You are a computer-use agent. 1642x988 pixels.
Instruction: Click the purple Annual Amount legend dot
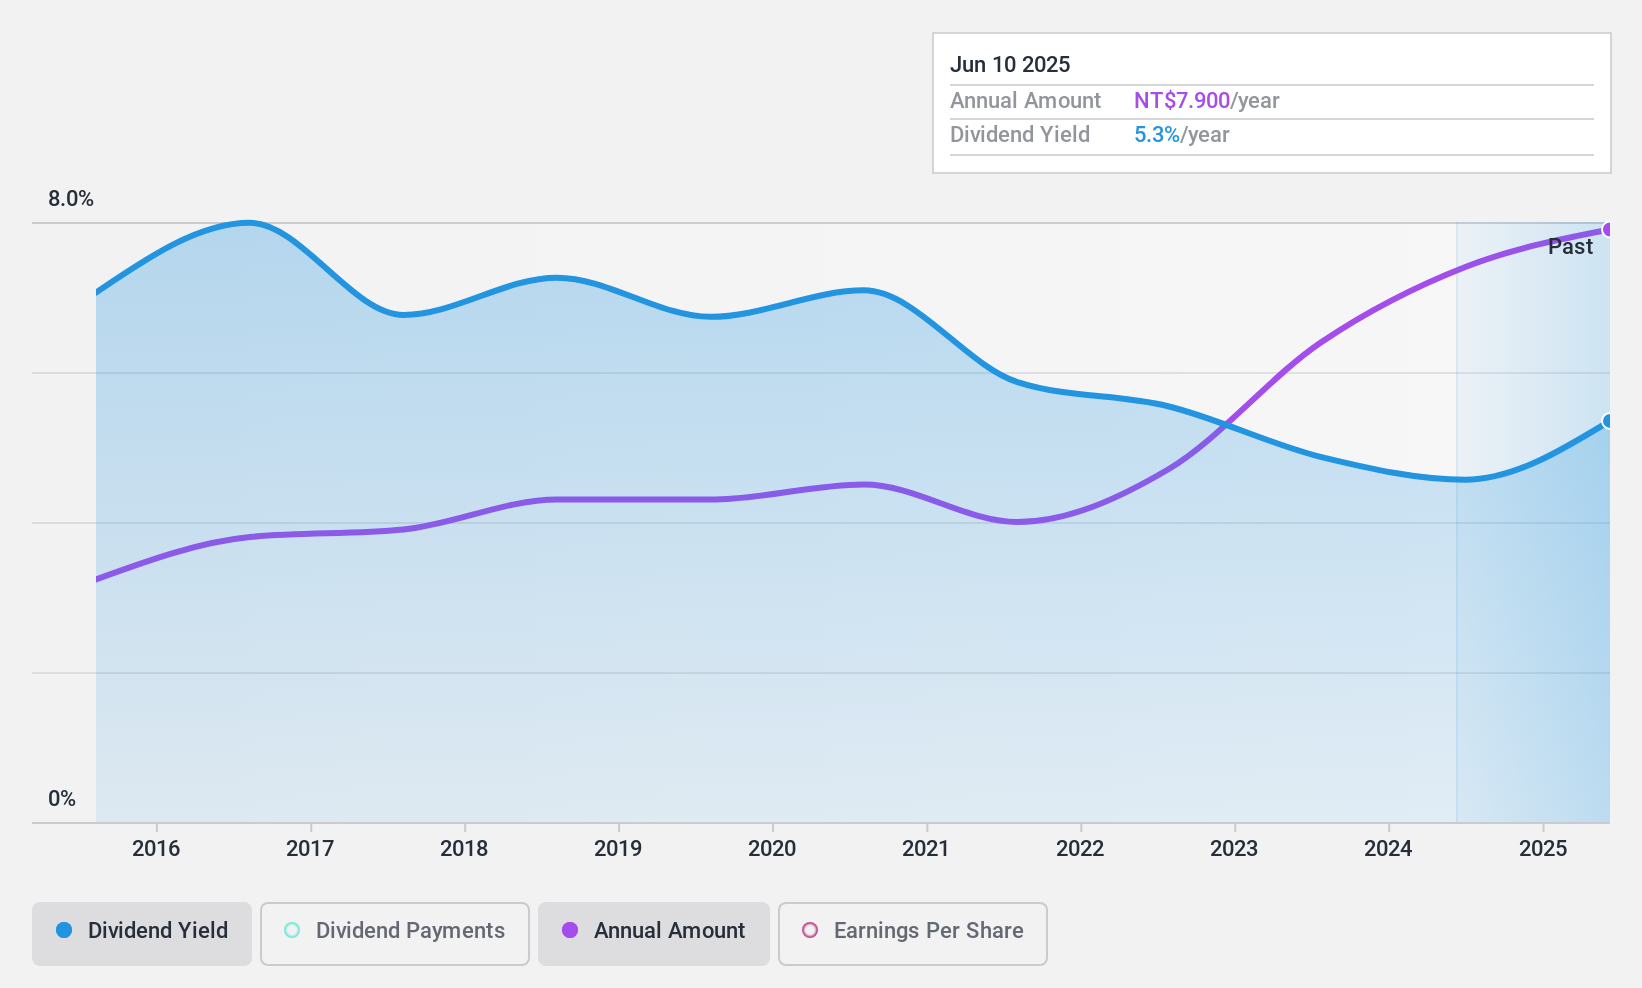point(570,930)
